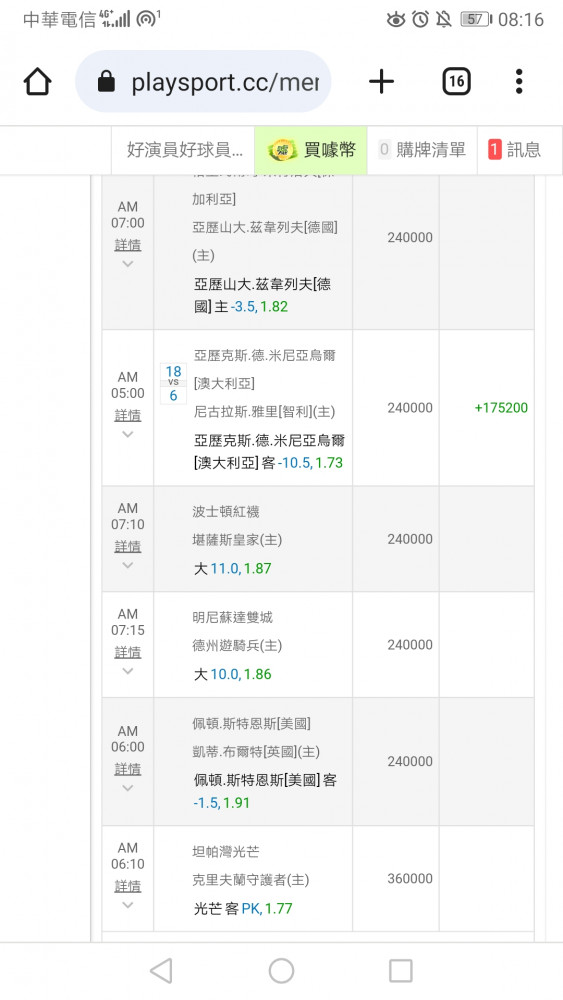Expand chevron under AM 06:00 match
563x1000 pixels.
point(128,788)
